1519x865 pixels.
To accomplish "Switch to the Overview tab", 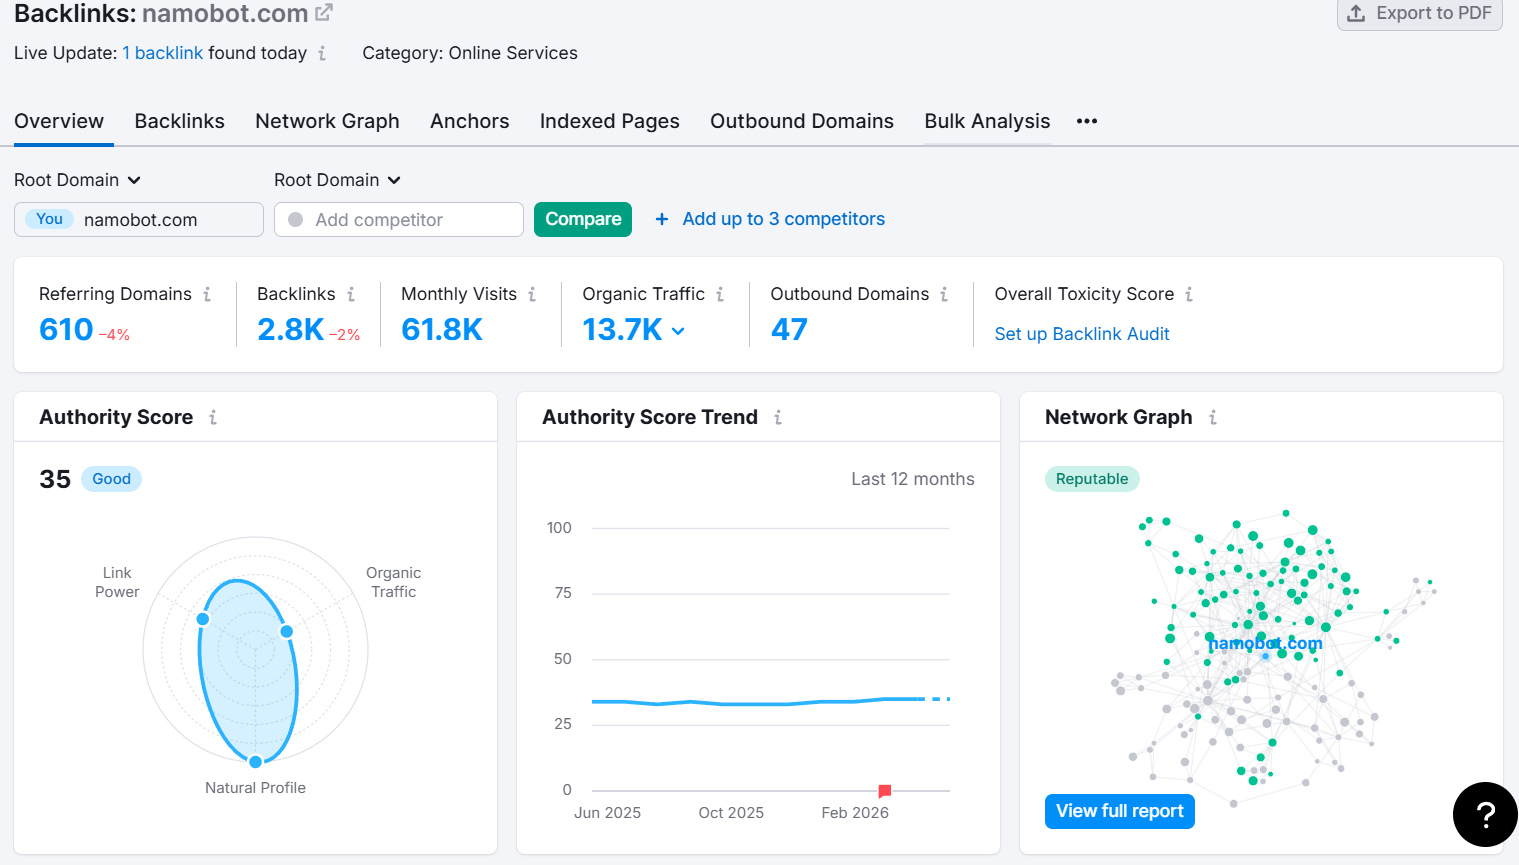I will pos(59,121).
